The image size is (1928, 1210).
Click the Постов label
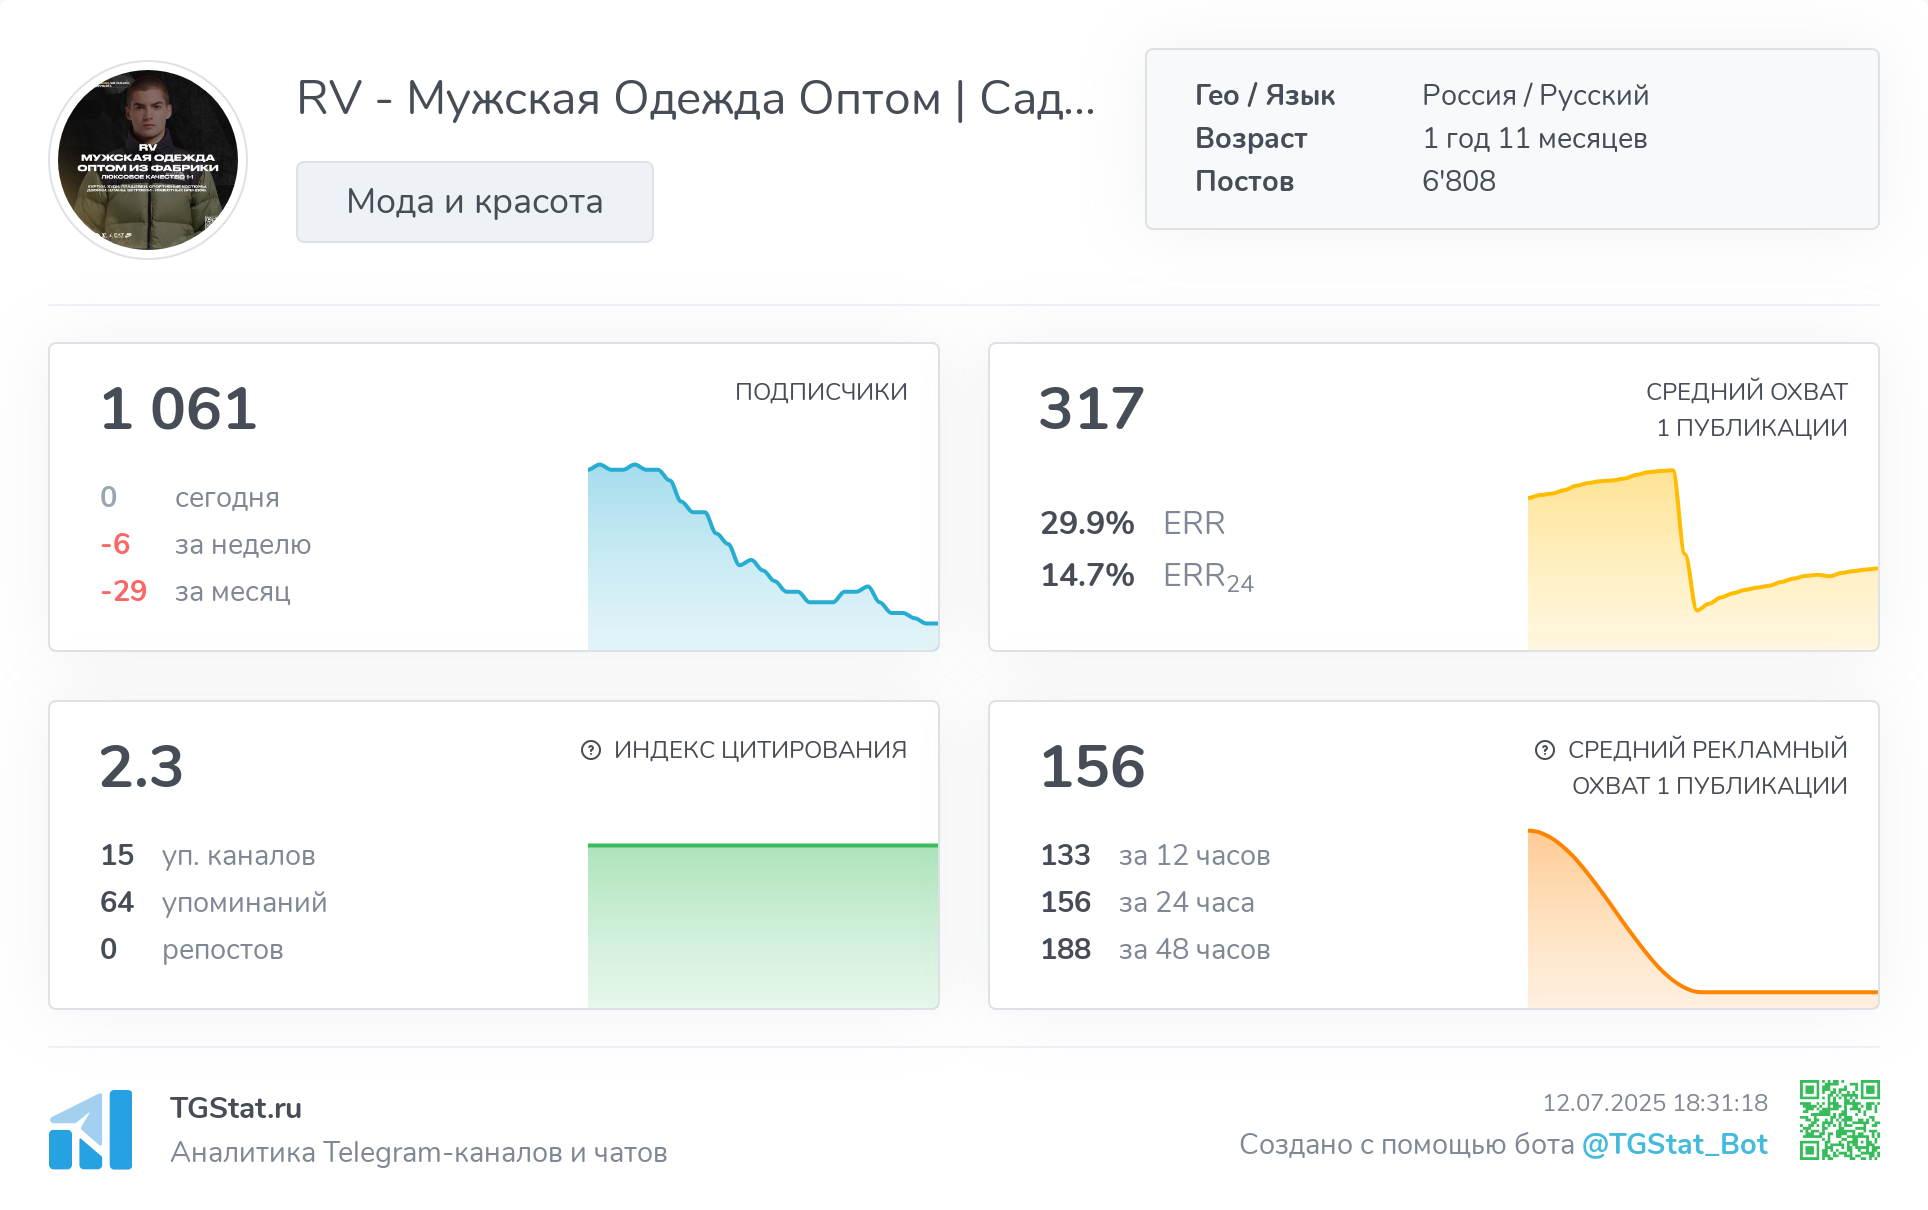click(1245, 181)
